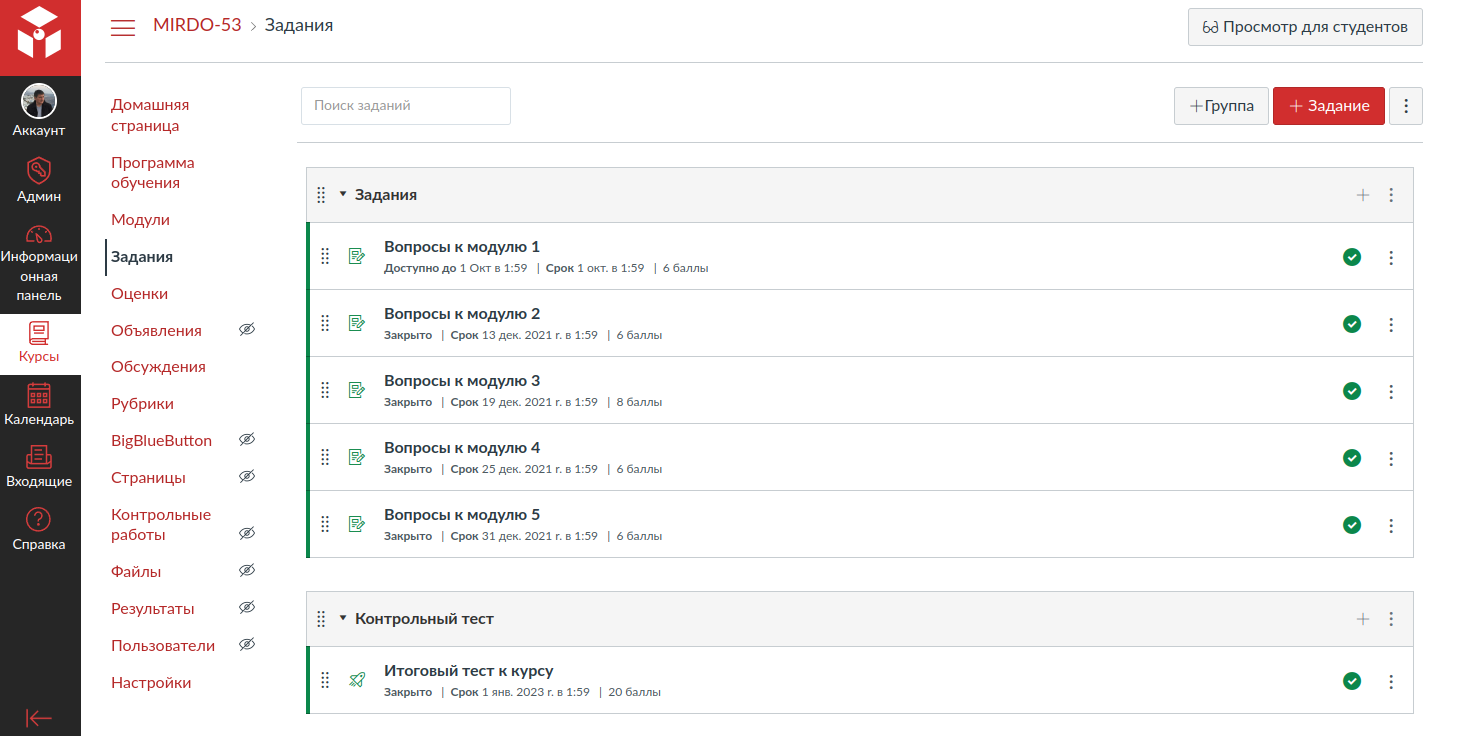Open the hamburger course navigation menu
The image size is (1476, 736).
pyautogui.click(x=123, y=27)
